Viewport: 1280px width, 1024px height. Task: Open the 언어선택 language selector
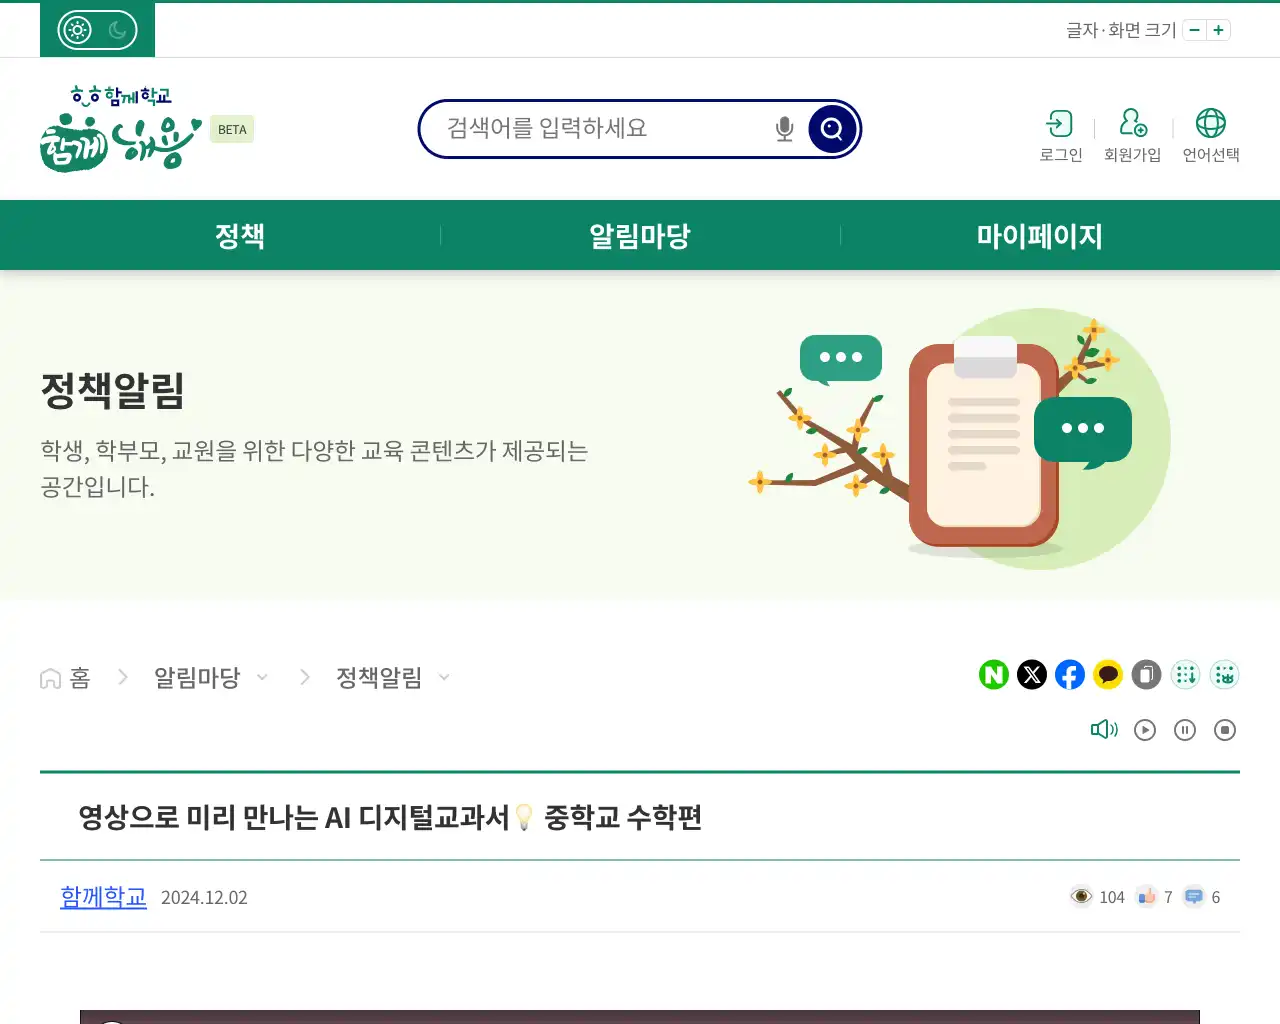pos(1211,133)
